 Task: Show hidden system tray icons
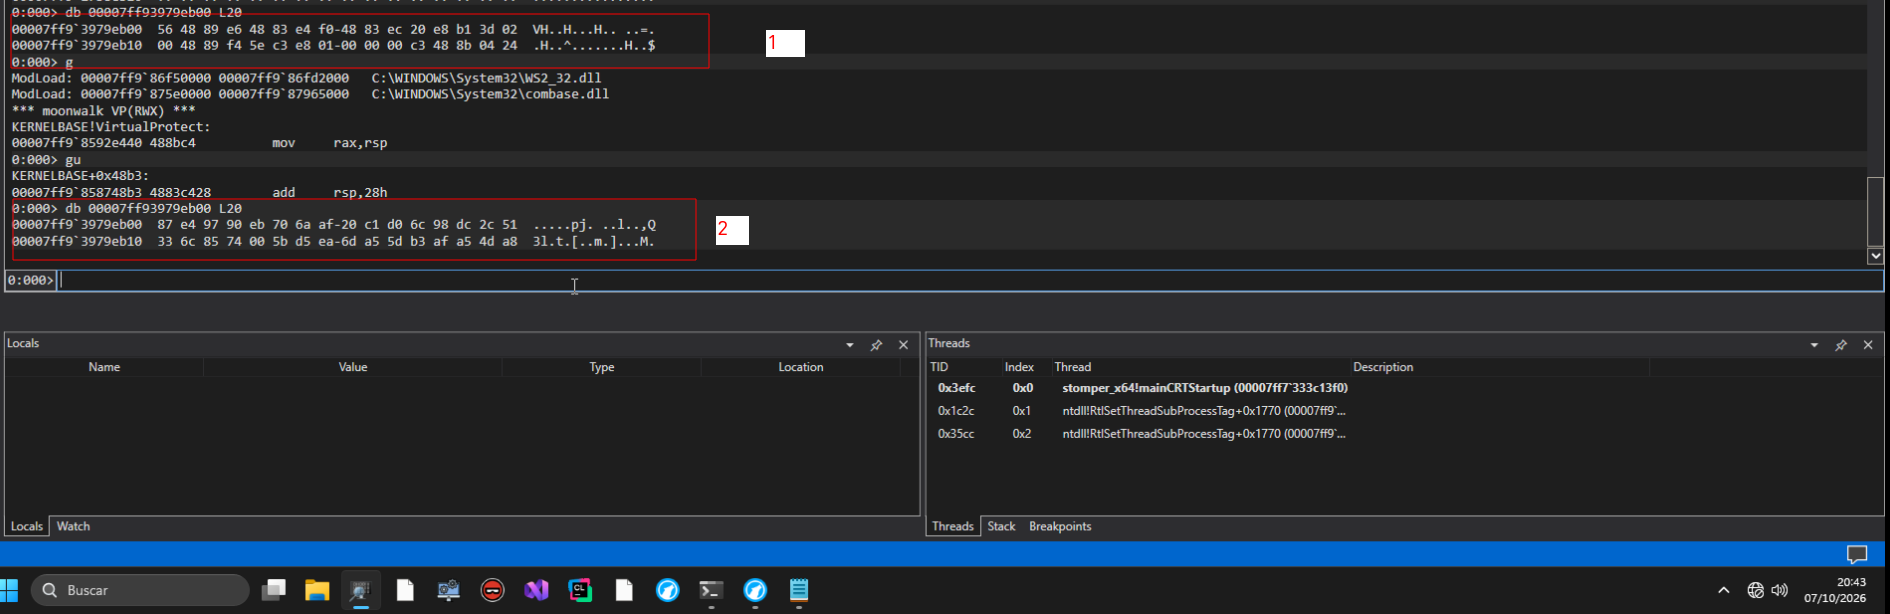(x=1723, y=590)
